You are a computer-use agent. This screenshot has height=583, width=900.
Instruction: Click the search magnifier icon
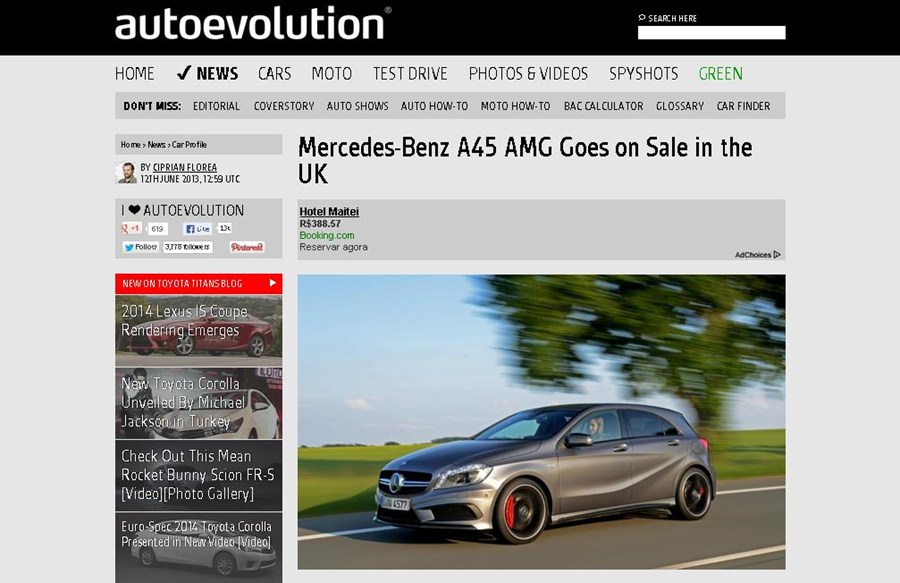(642, 18)
